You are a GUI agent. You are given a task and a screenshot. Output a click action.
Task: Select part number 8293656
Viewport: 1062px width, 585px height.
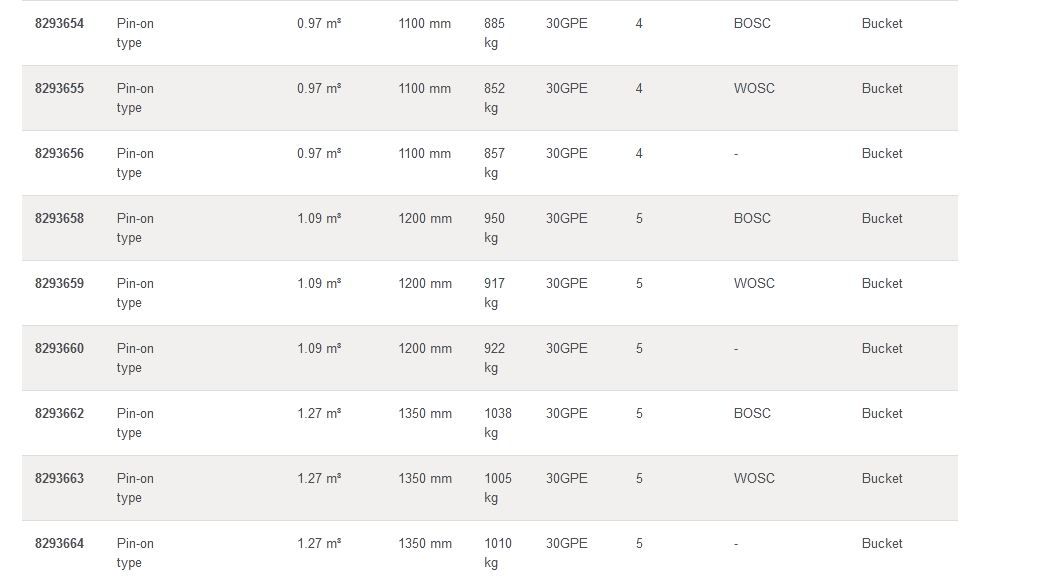coord(59,153)
